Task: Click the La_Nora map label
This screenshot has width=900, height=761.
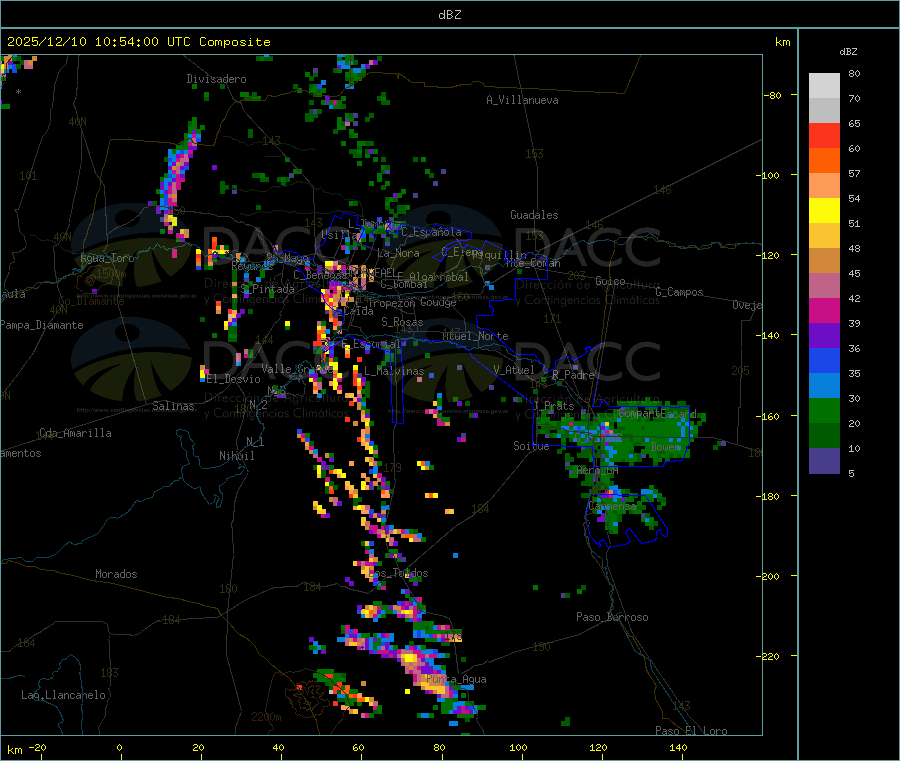Action: (x=399, y=253)
